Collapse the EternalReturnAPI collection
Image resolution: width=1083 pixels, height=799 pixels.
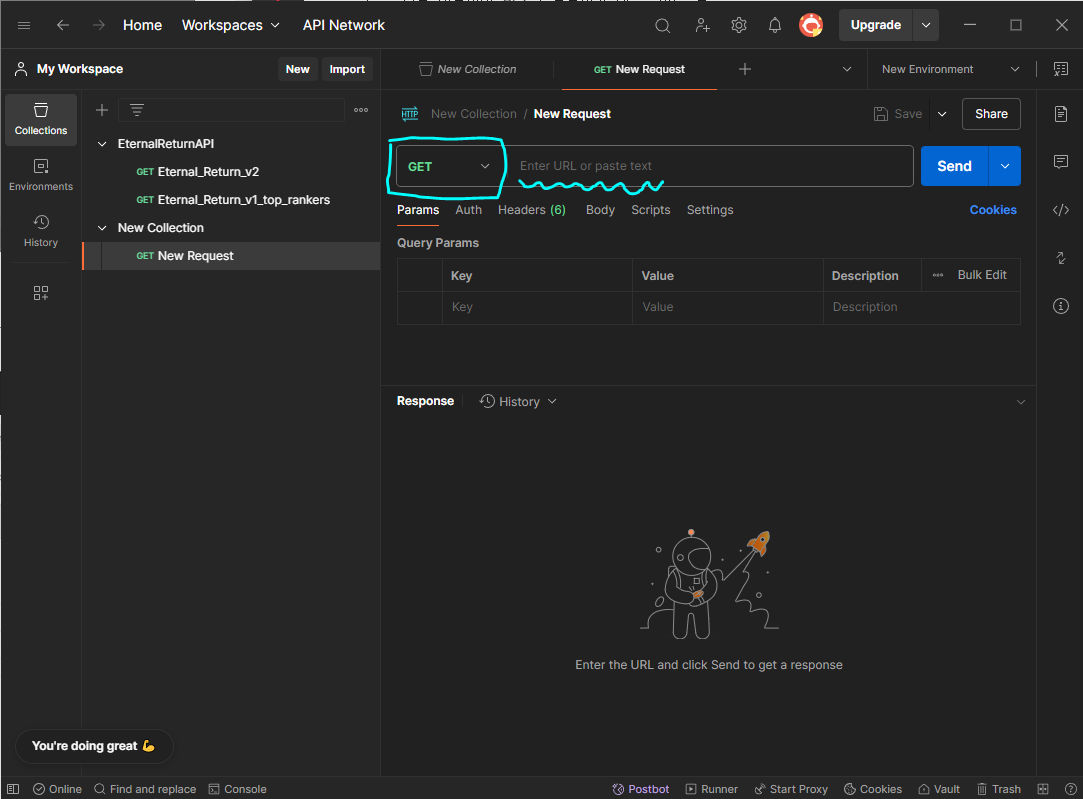tap(102, 144)
